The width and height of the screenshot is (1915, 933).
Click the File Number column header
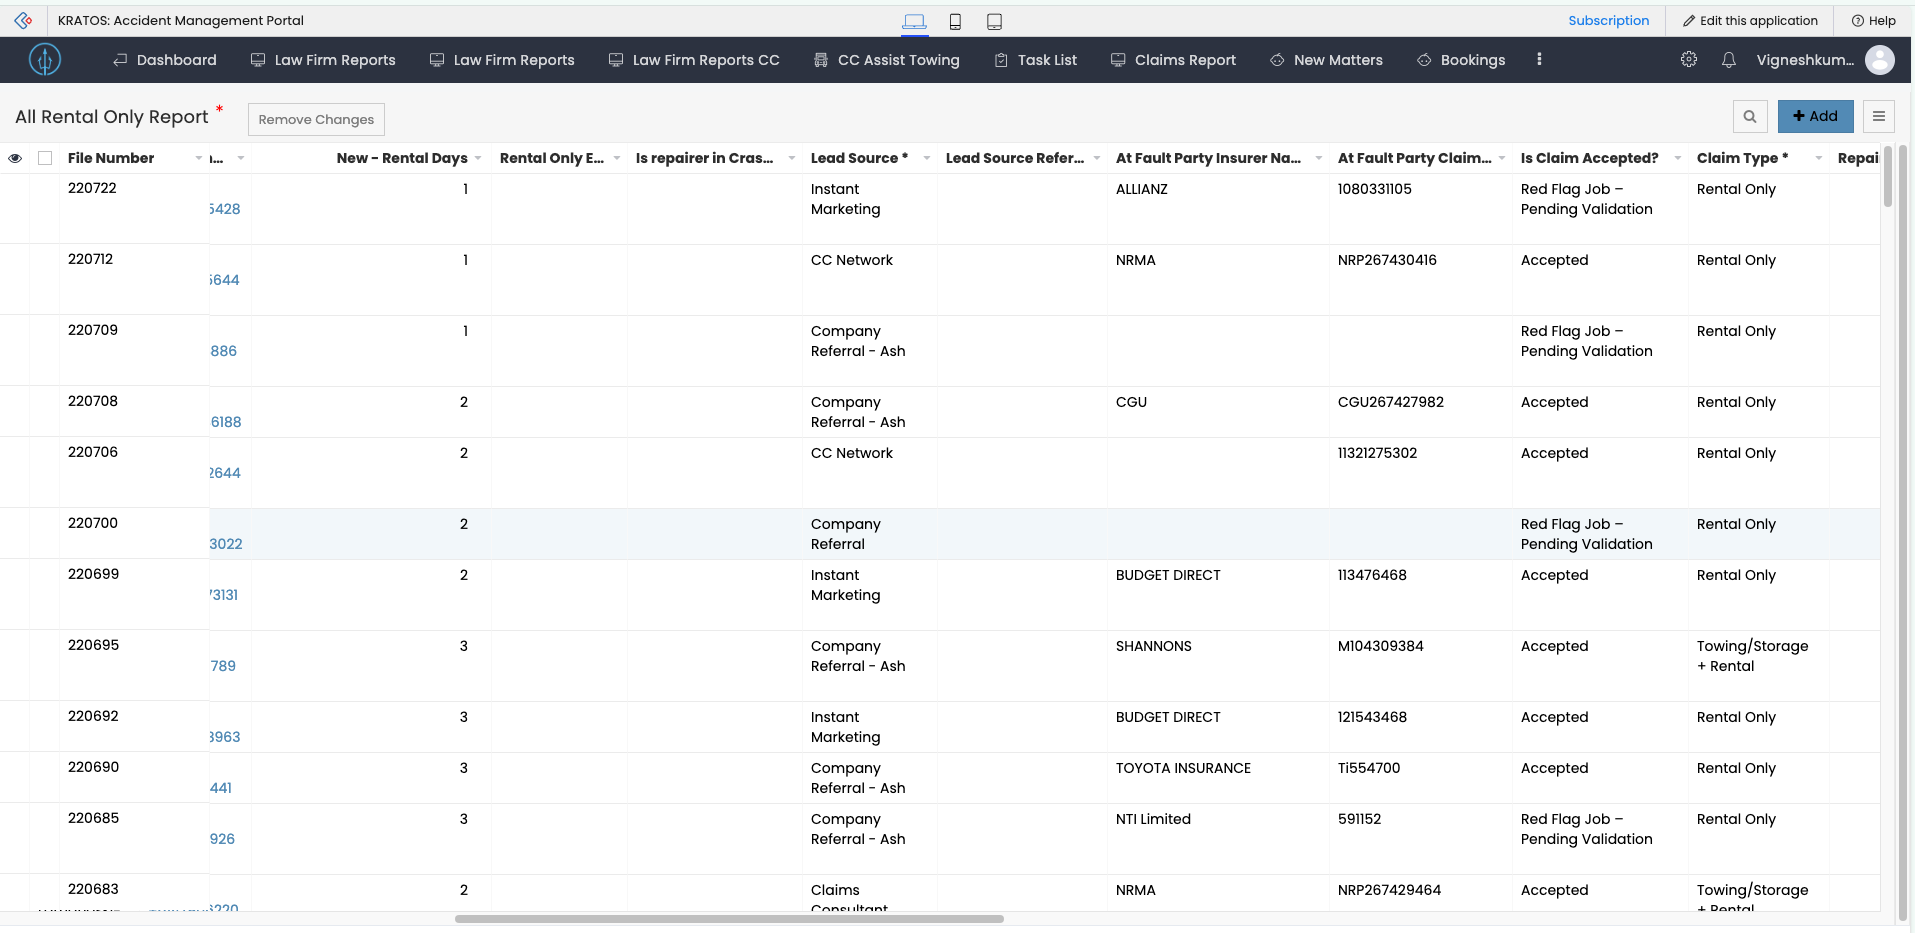tap(111, 158)
